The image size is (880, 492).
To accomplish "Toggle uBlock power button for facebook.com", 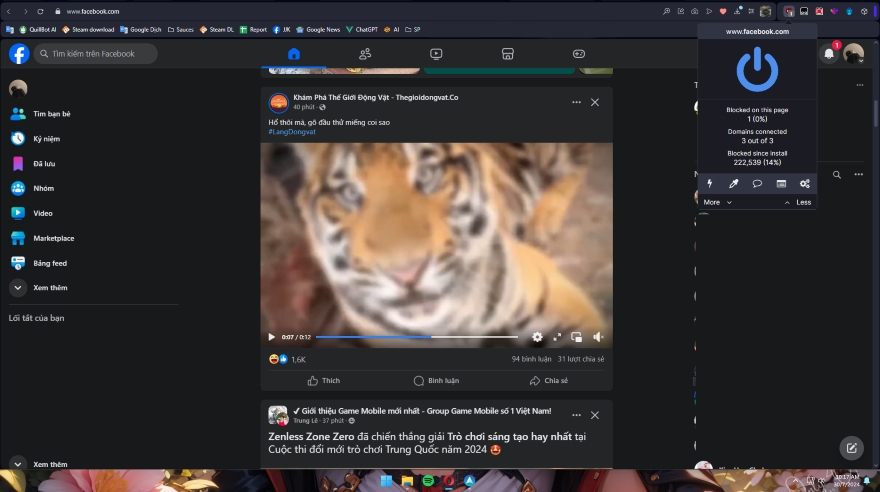I will pyautogui.click(x=757, y=69).
